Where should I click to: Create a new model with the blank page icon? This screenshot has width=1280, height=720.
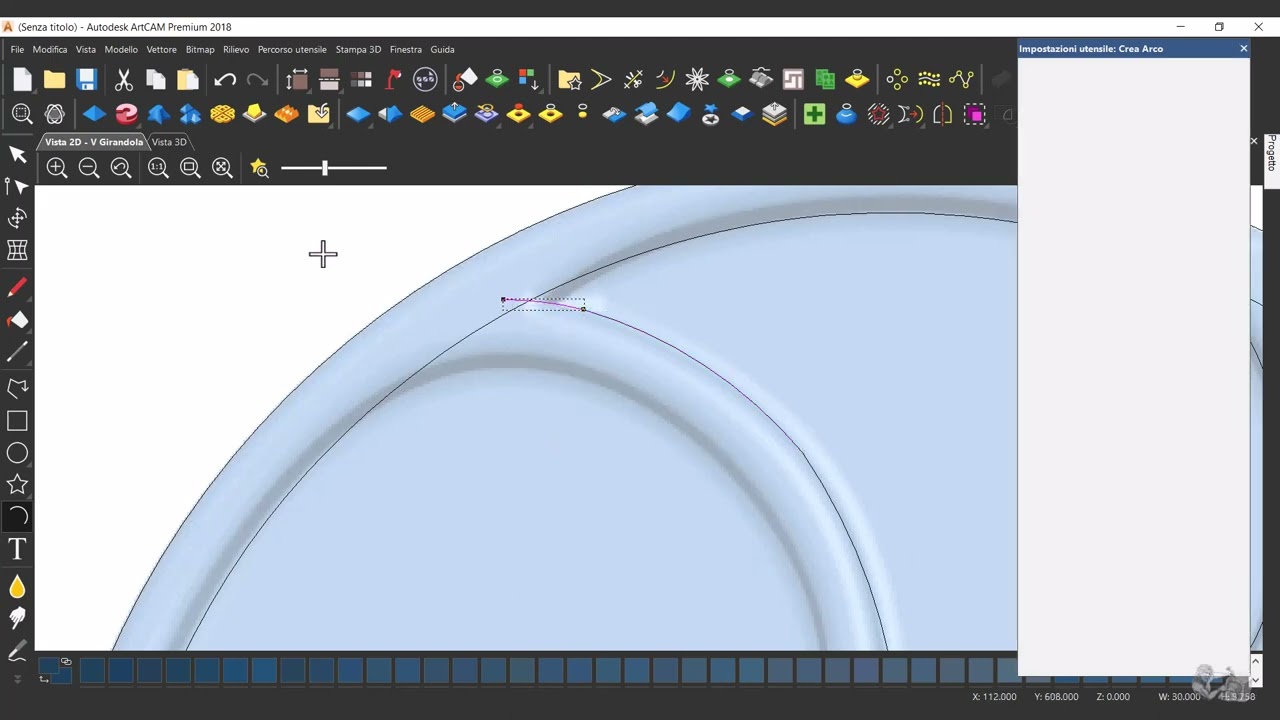pyautogui.click(x=22, y=80)
